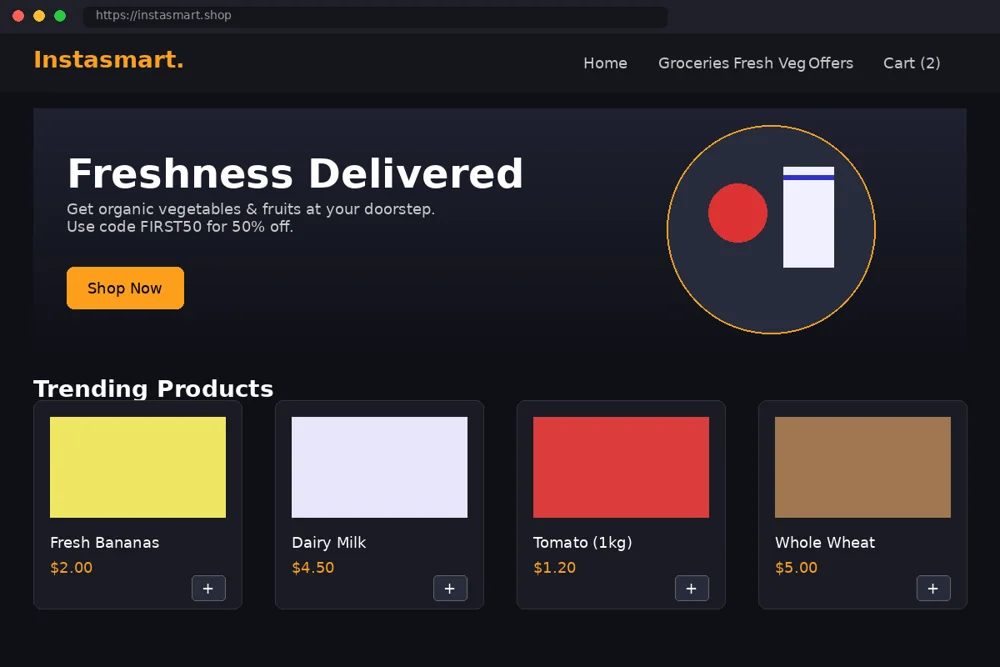
Task: View the Offers page
Action: point(830,63)
